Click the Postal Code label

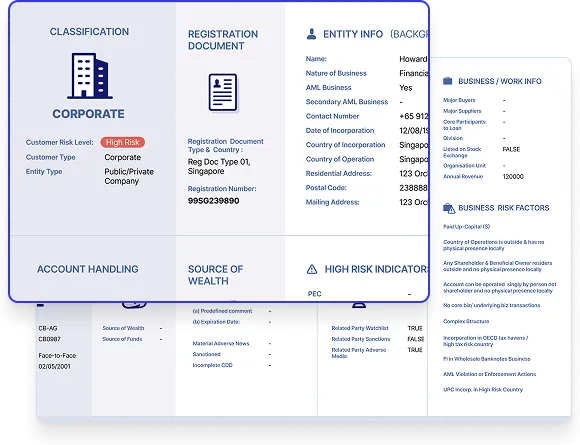pyautogui.click(x=326, y=188)
